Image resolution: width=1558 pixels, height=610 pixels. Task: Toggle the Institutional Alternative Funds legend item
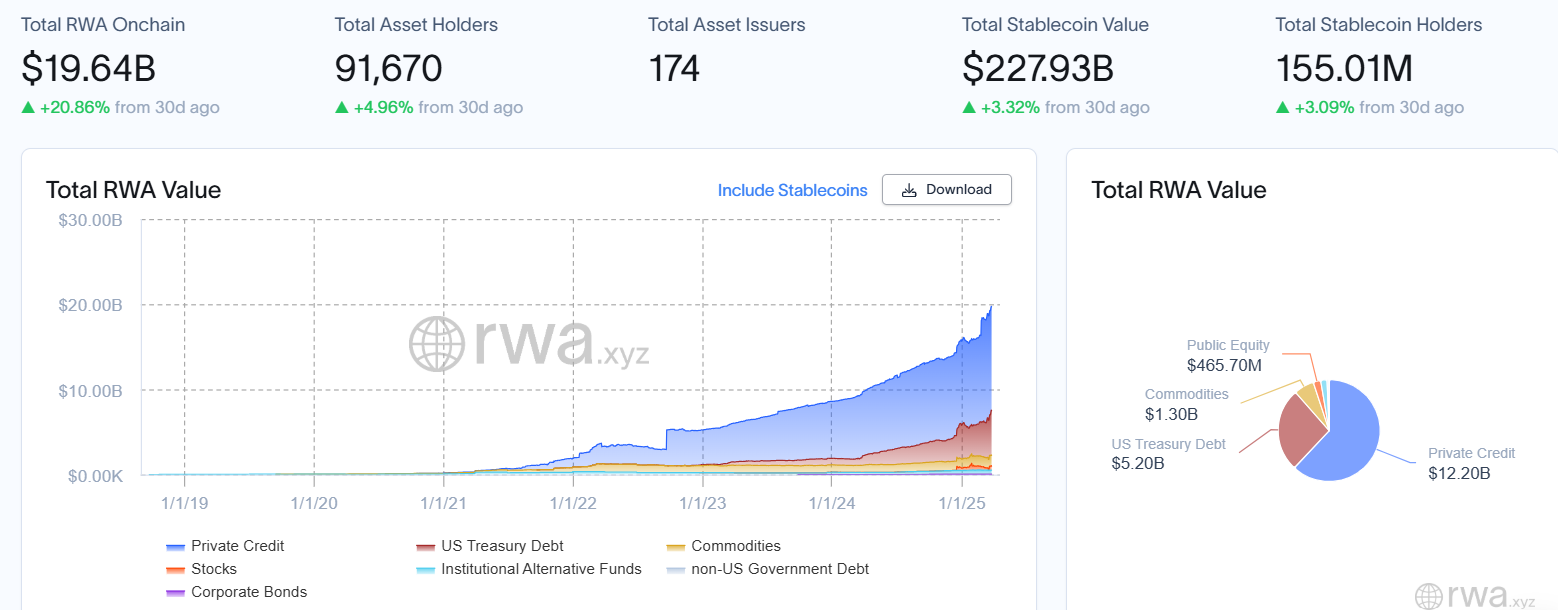pos(540,569)
